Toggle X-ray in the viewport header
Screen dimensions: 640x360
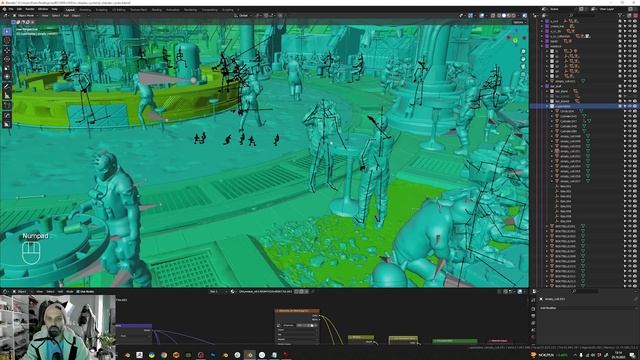click(492, 16)
